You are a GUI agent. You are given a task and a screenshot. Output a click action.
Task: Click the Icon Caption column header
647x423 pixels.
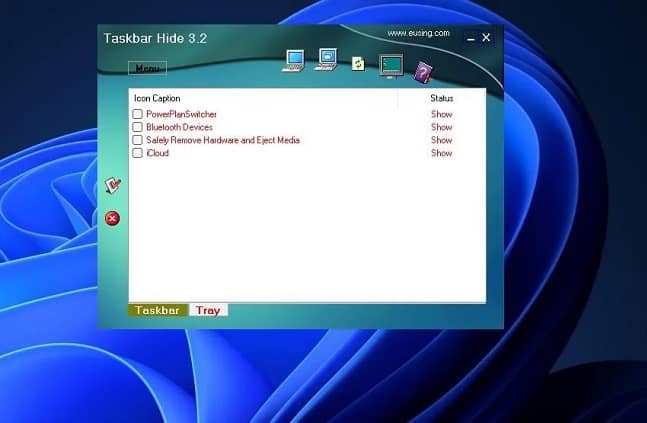pyautogui.click(x=157, y=99)
